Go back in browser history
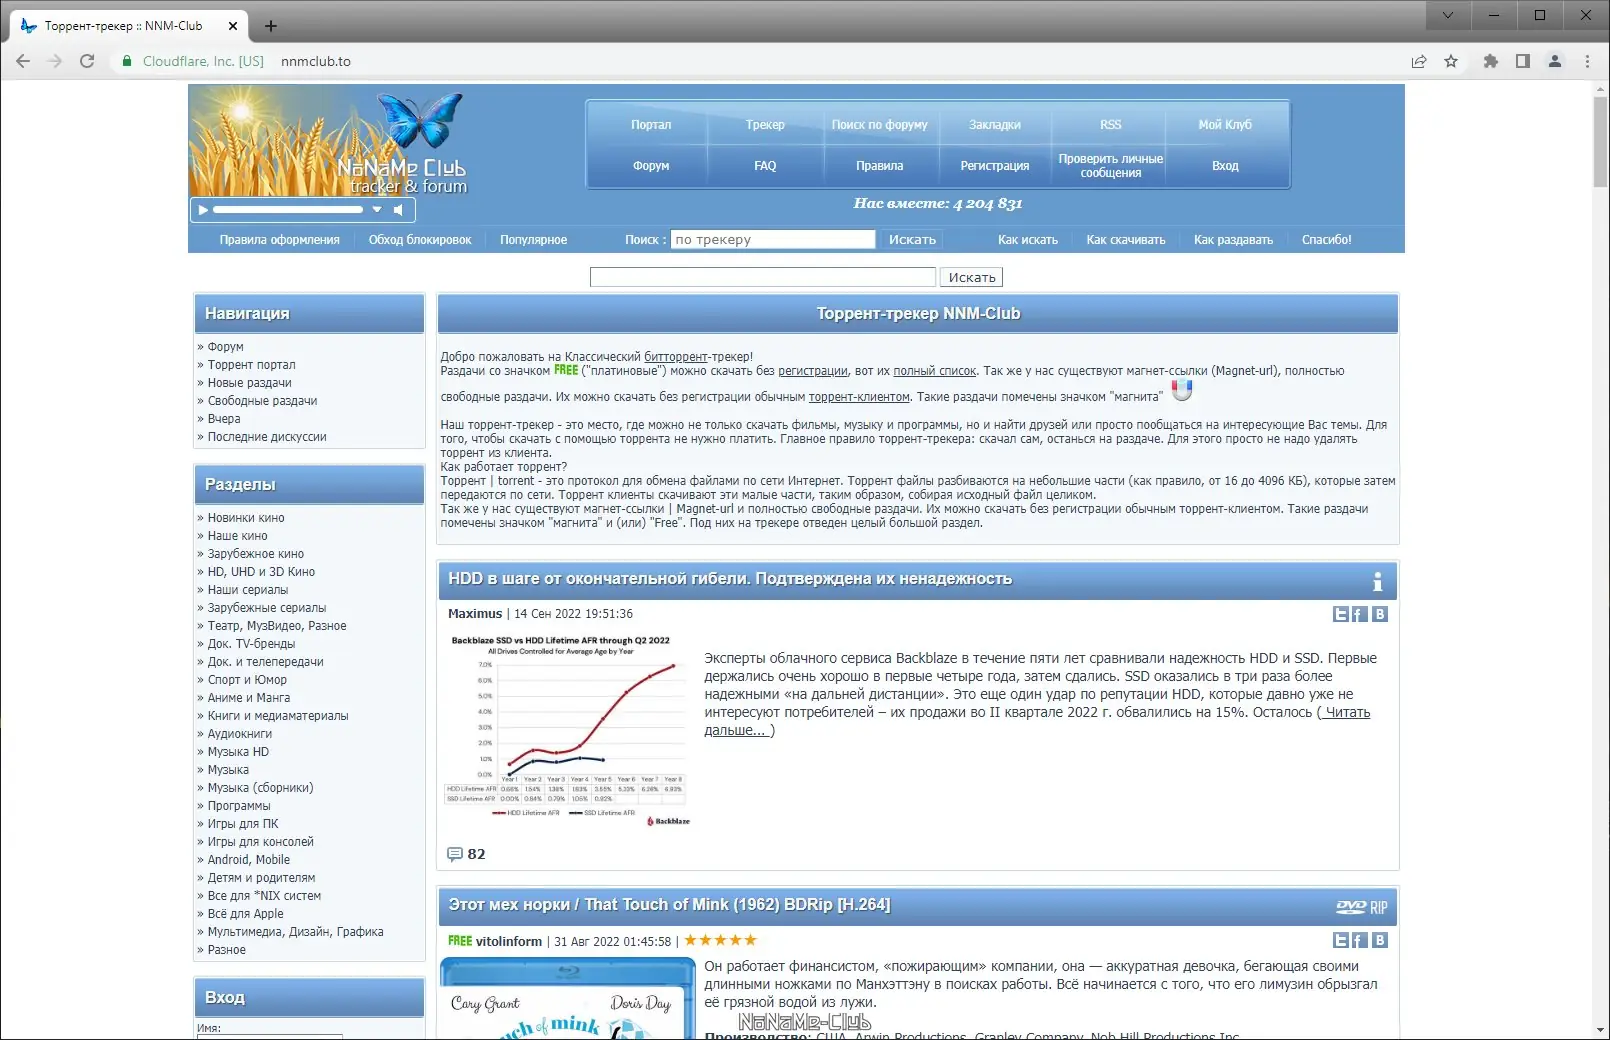The width and height of the screenshot is (1610, 1040). pos(23,61)
